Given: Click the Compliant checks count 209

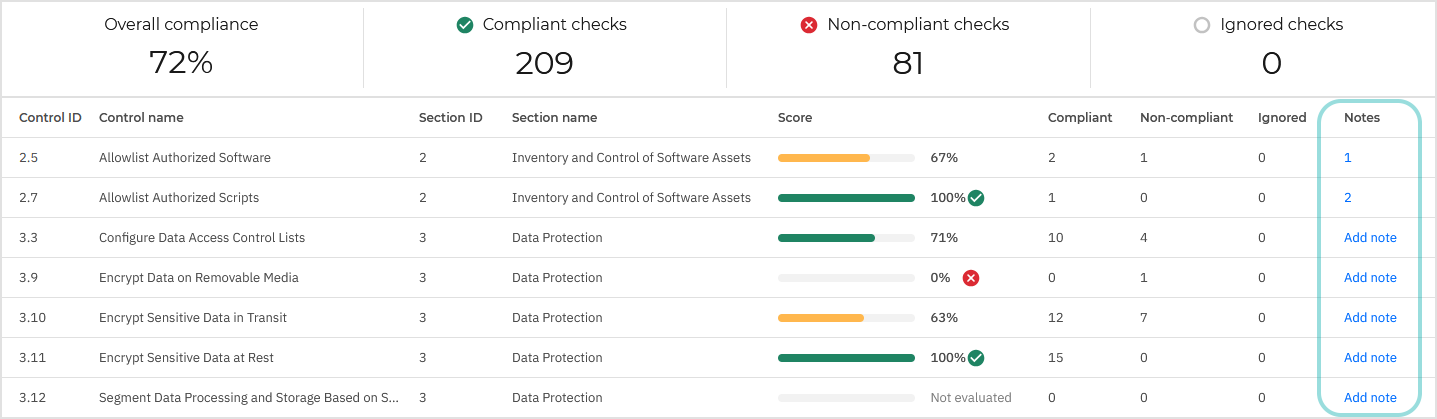Looking at the screenshot, I should pos(544,64).
